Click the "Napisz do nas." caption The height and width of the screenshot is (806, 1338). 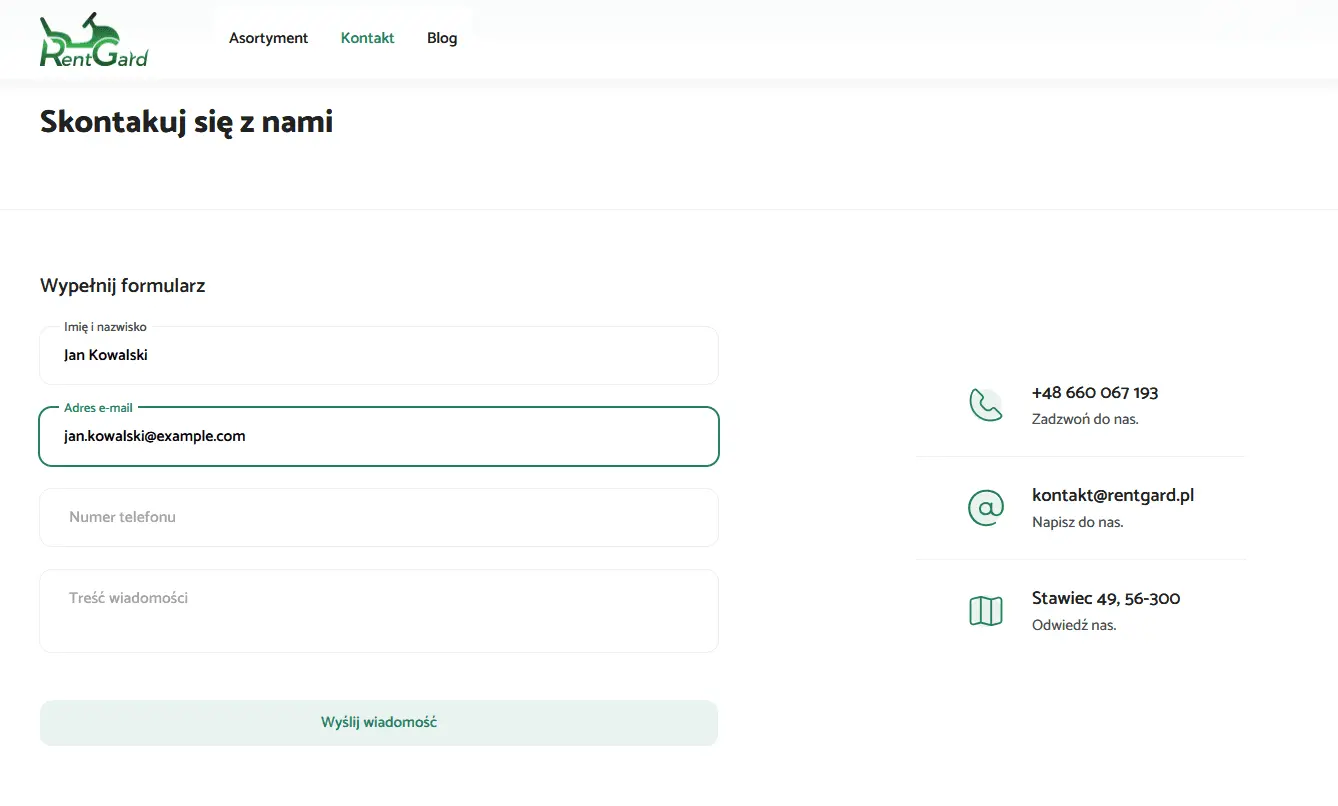click(1077, 522)
